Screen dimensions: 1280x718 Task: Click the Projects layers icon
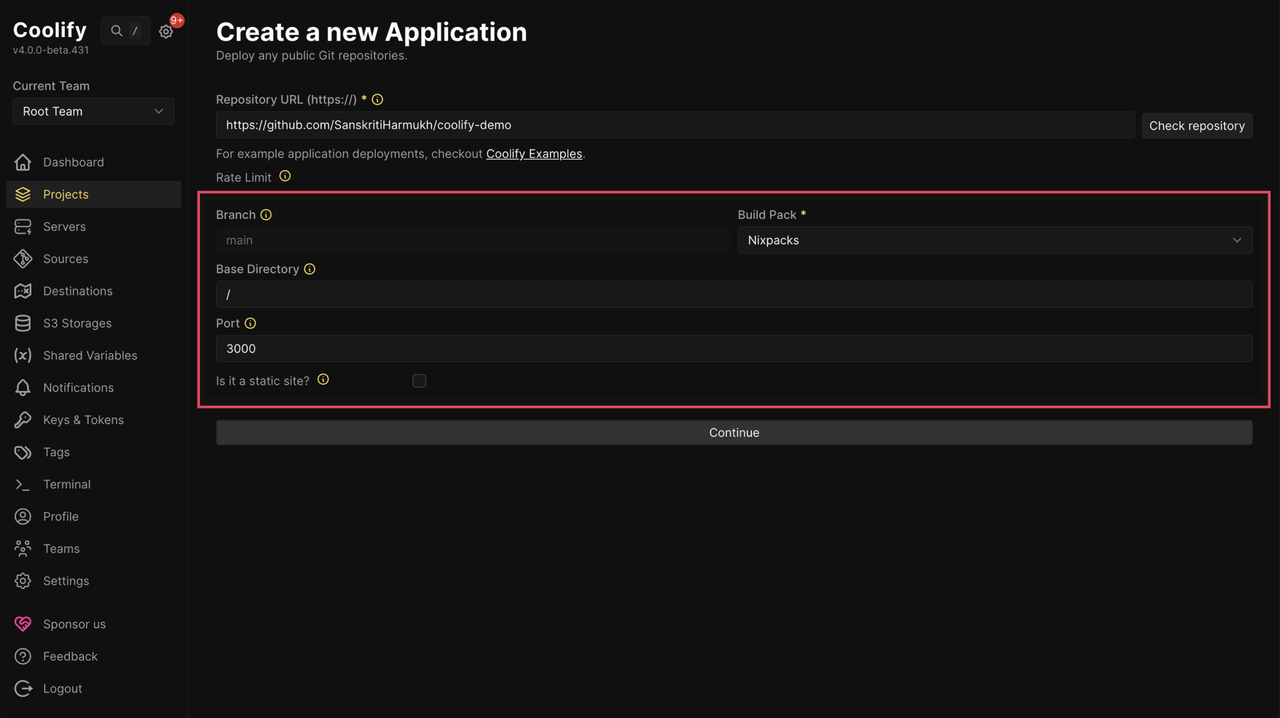click(x=23, y=194)
